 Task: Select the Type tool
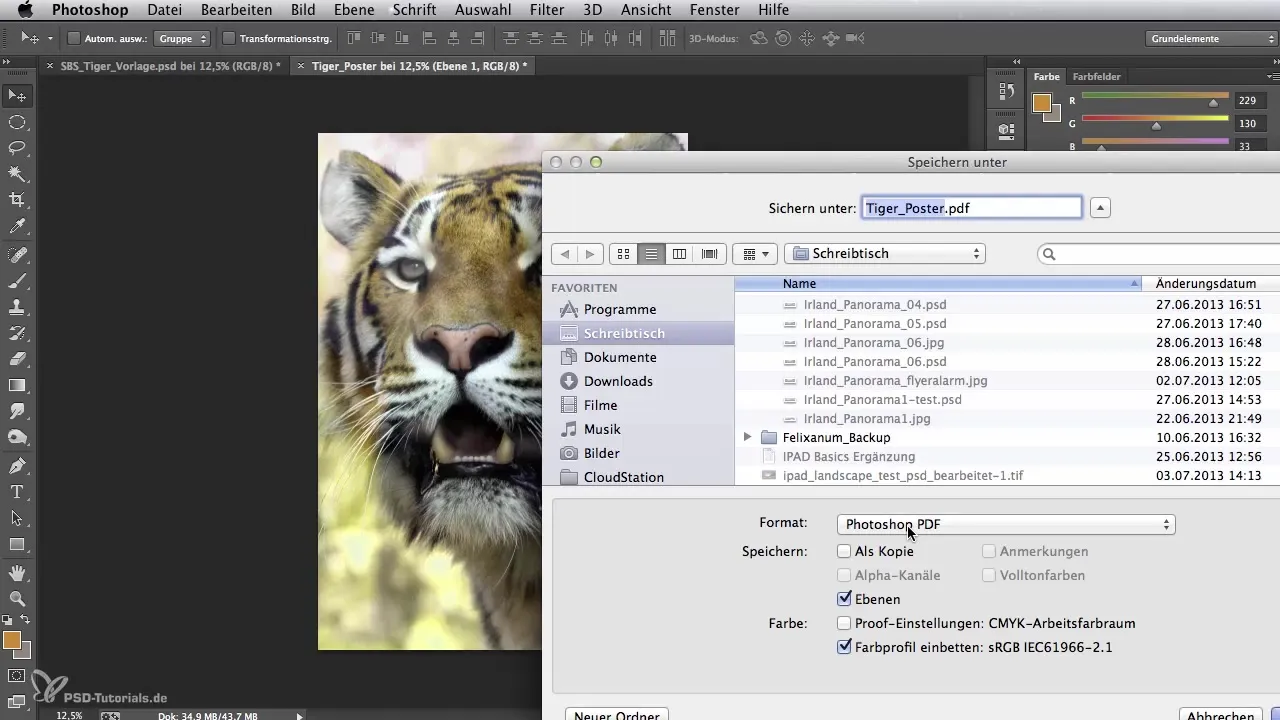17,492
